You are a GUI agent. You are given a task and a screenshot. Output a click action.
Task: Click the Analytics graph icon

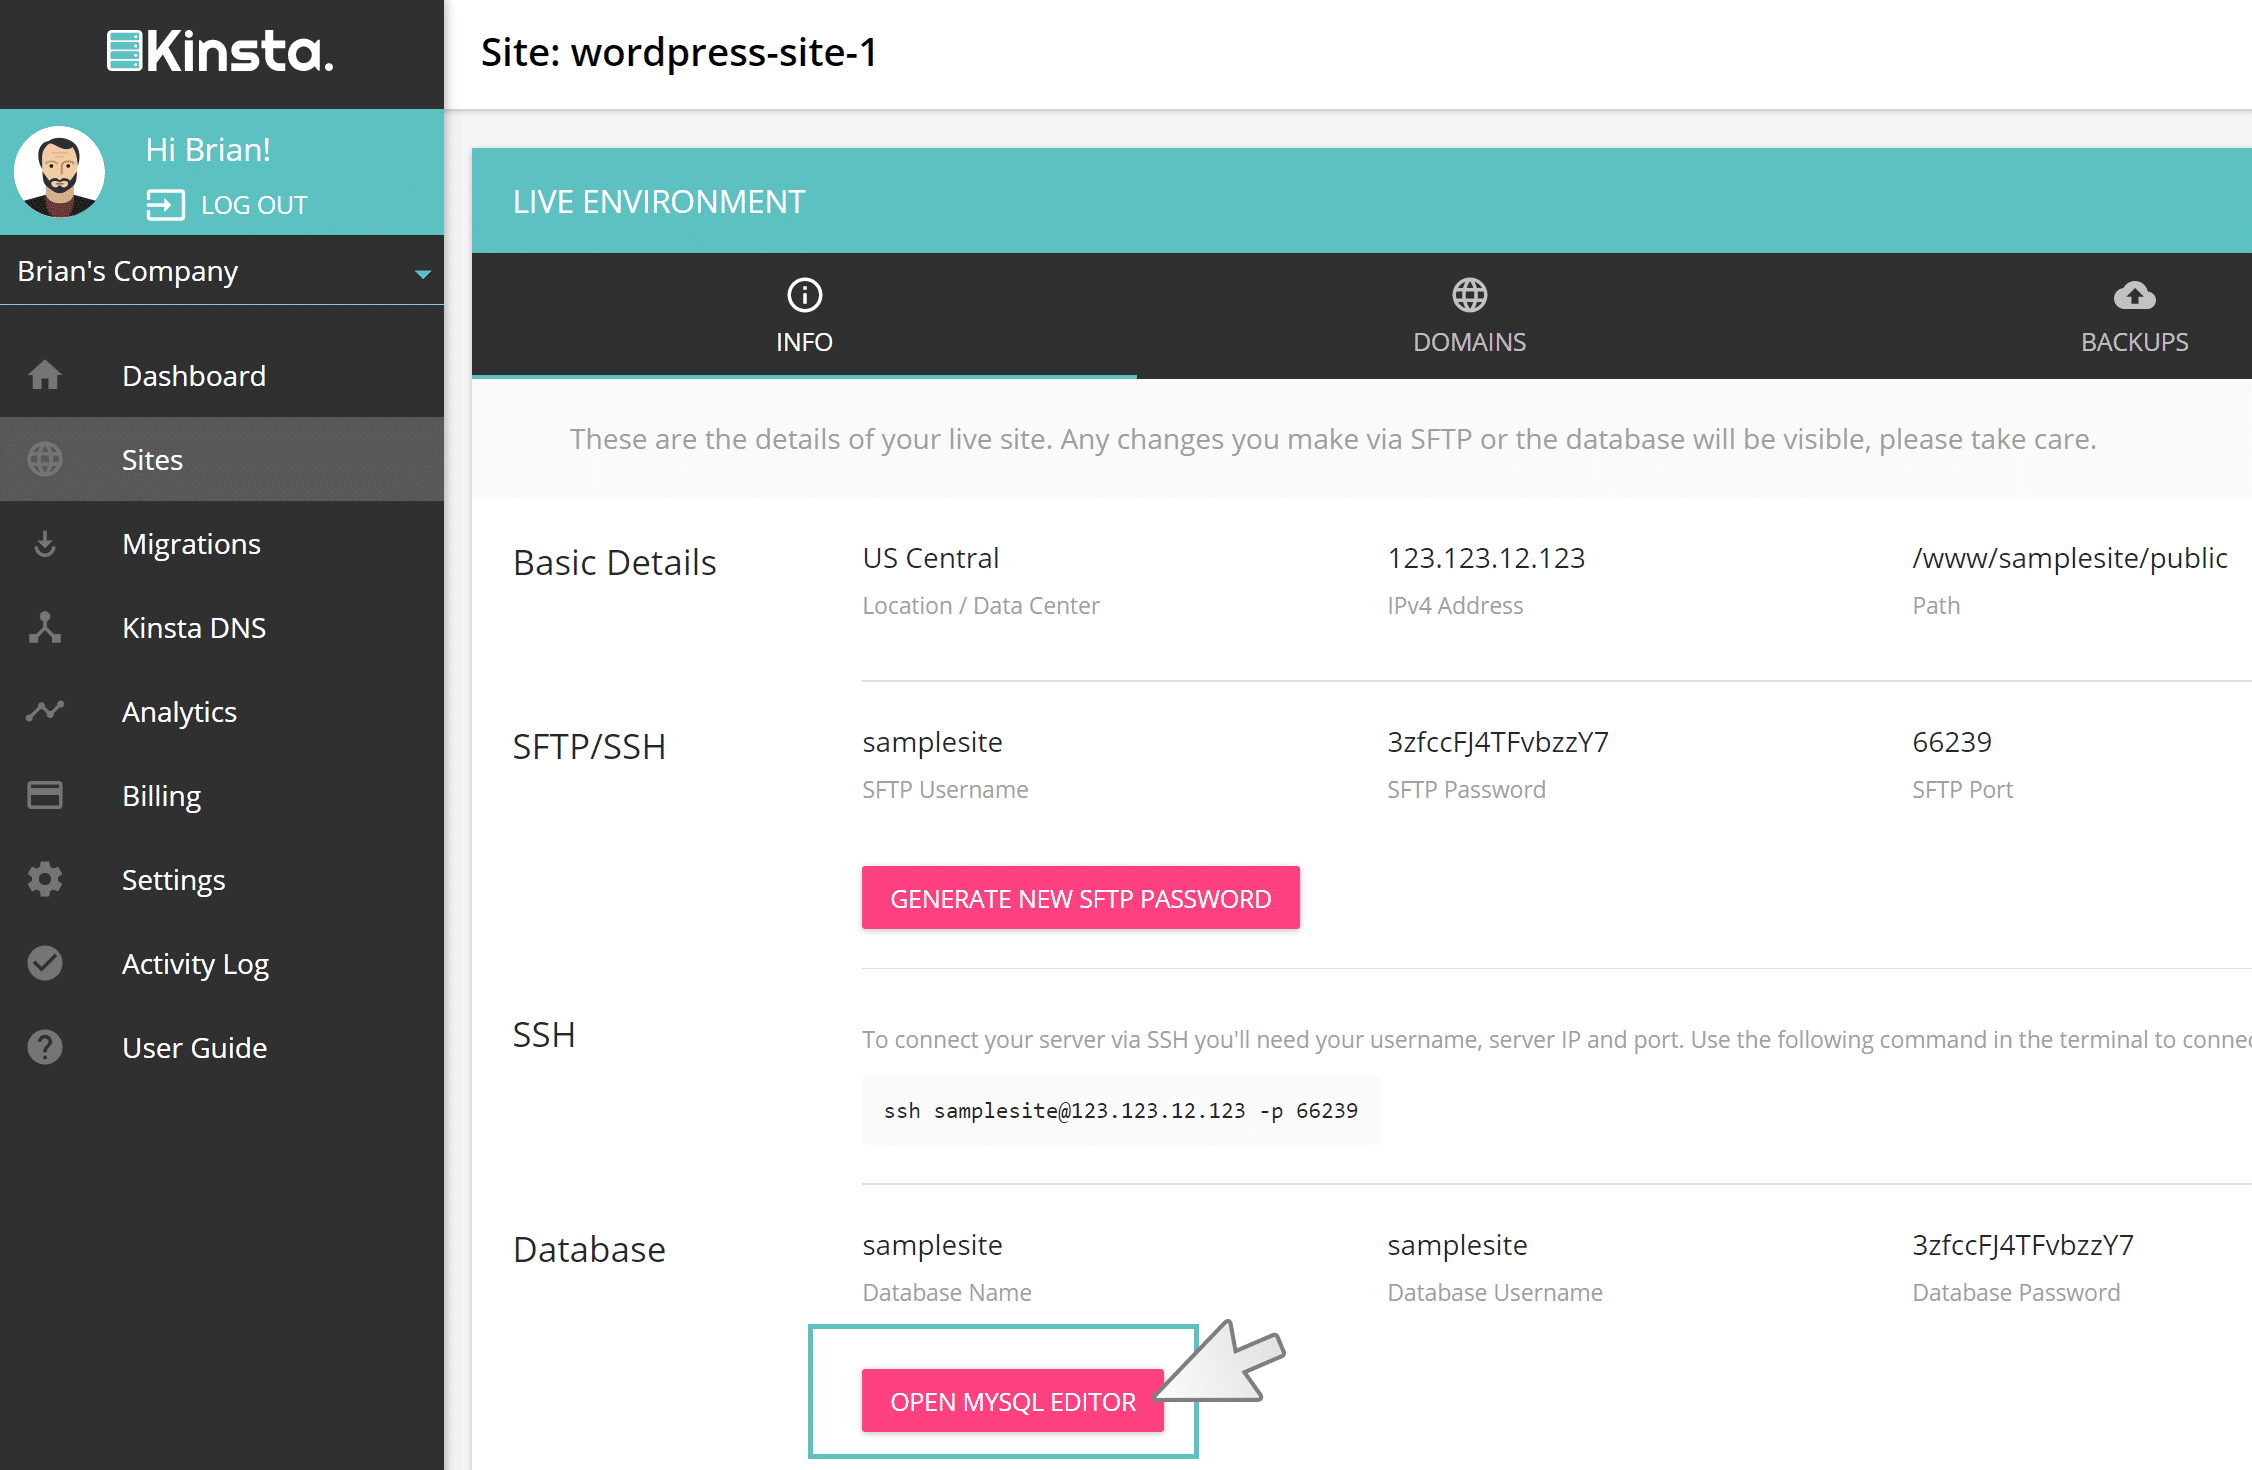tap(45, 711)
